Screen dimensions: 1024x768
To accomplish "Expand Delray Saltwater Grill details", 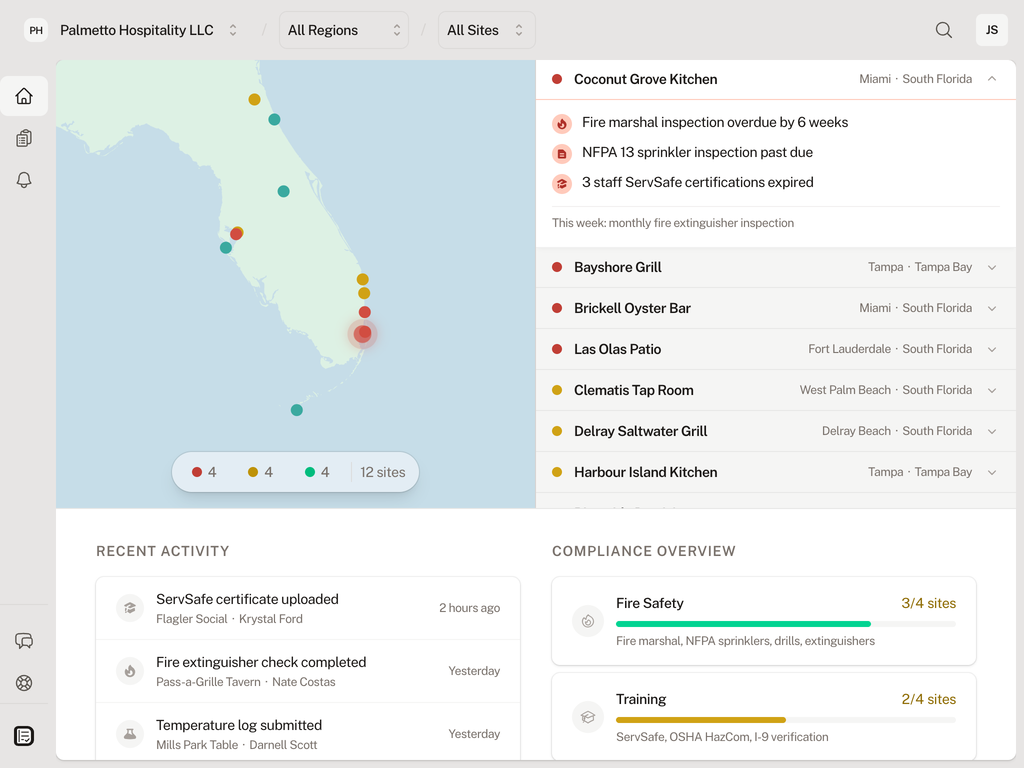I will pos(992,431).
